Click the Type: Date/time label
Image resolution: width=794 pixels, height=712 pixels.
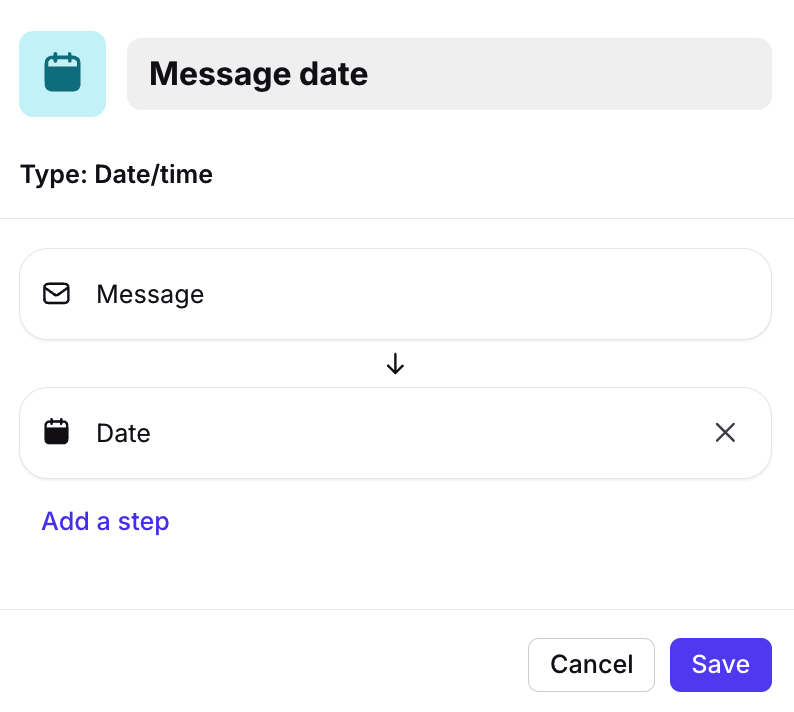[x=116, y=175]
